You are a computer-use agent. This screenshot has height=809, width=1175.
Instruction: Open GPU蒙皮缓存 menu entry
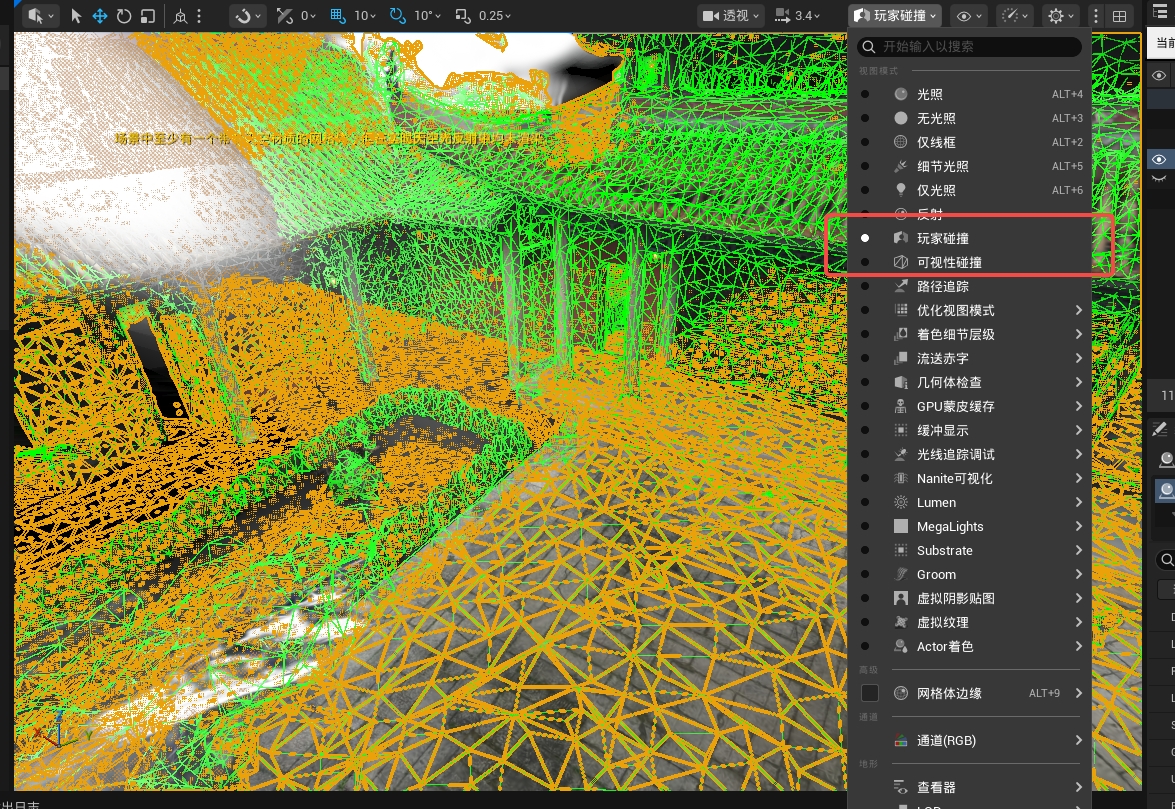pyautogui.click(x=969, y=406)
